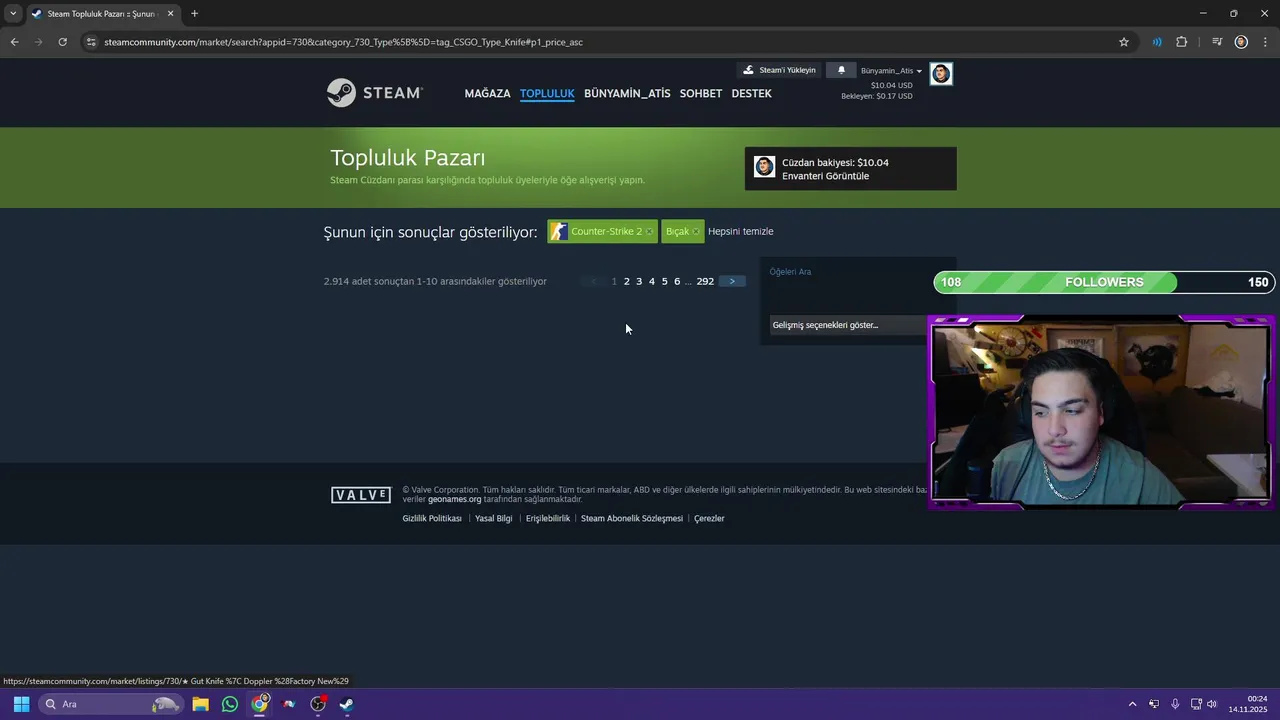Remove the Counter-Strike 2 filter tag
The image size is (1280, 720).
click(x=649, y=232)
